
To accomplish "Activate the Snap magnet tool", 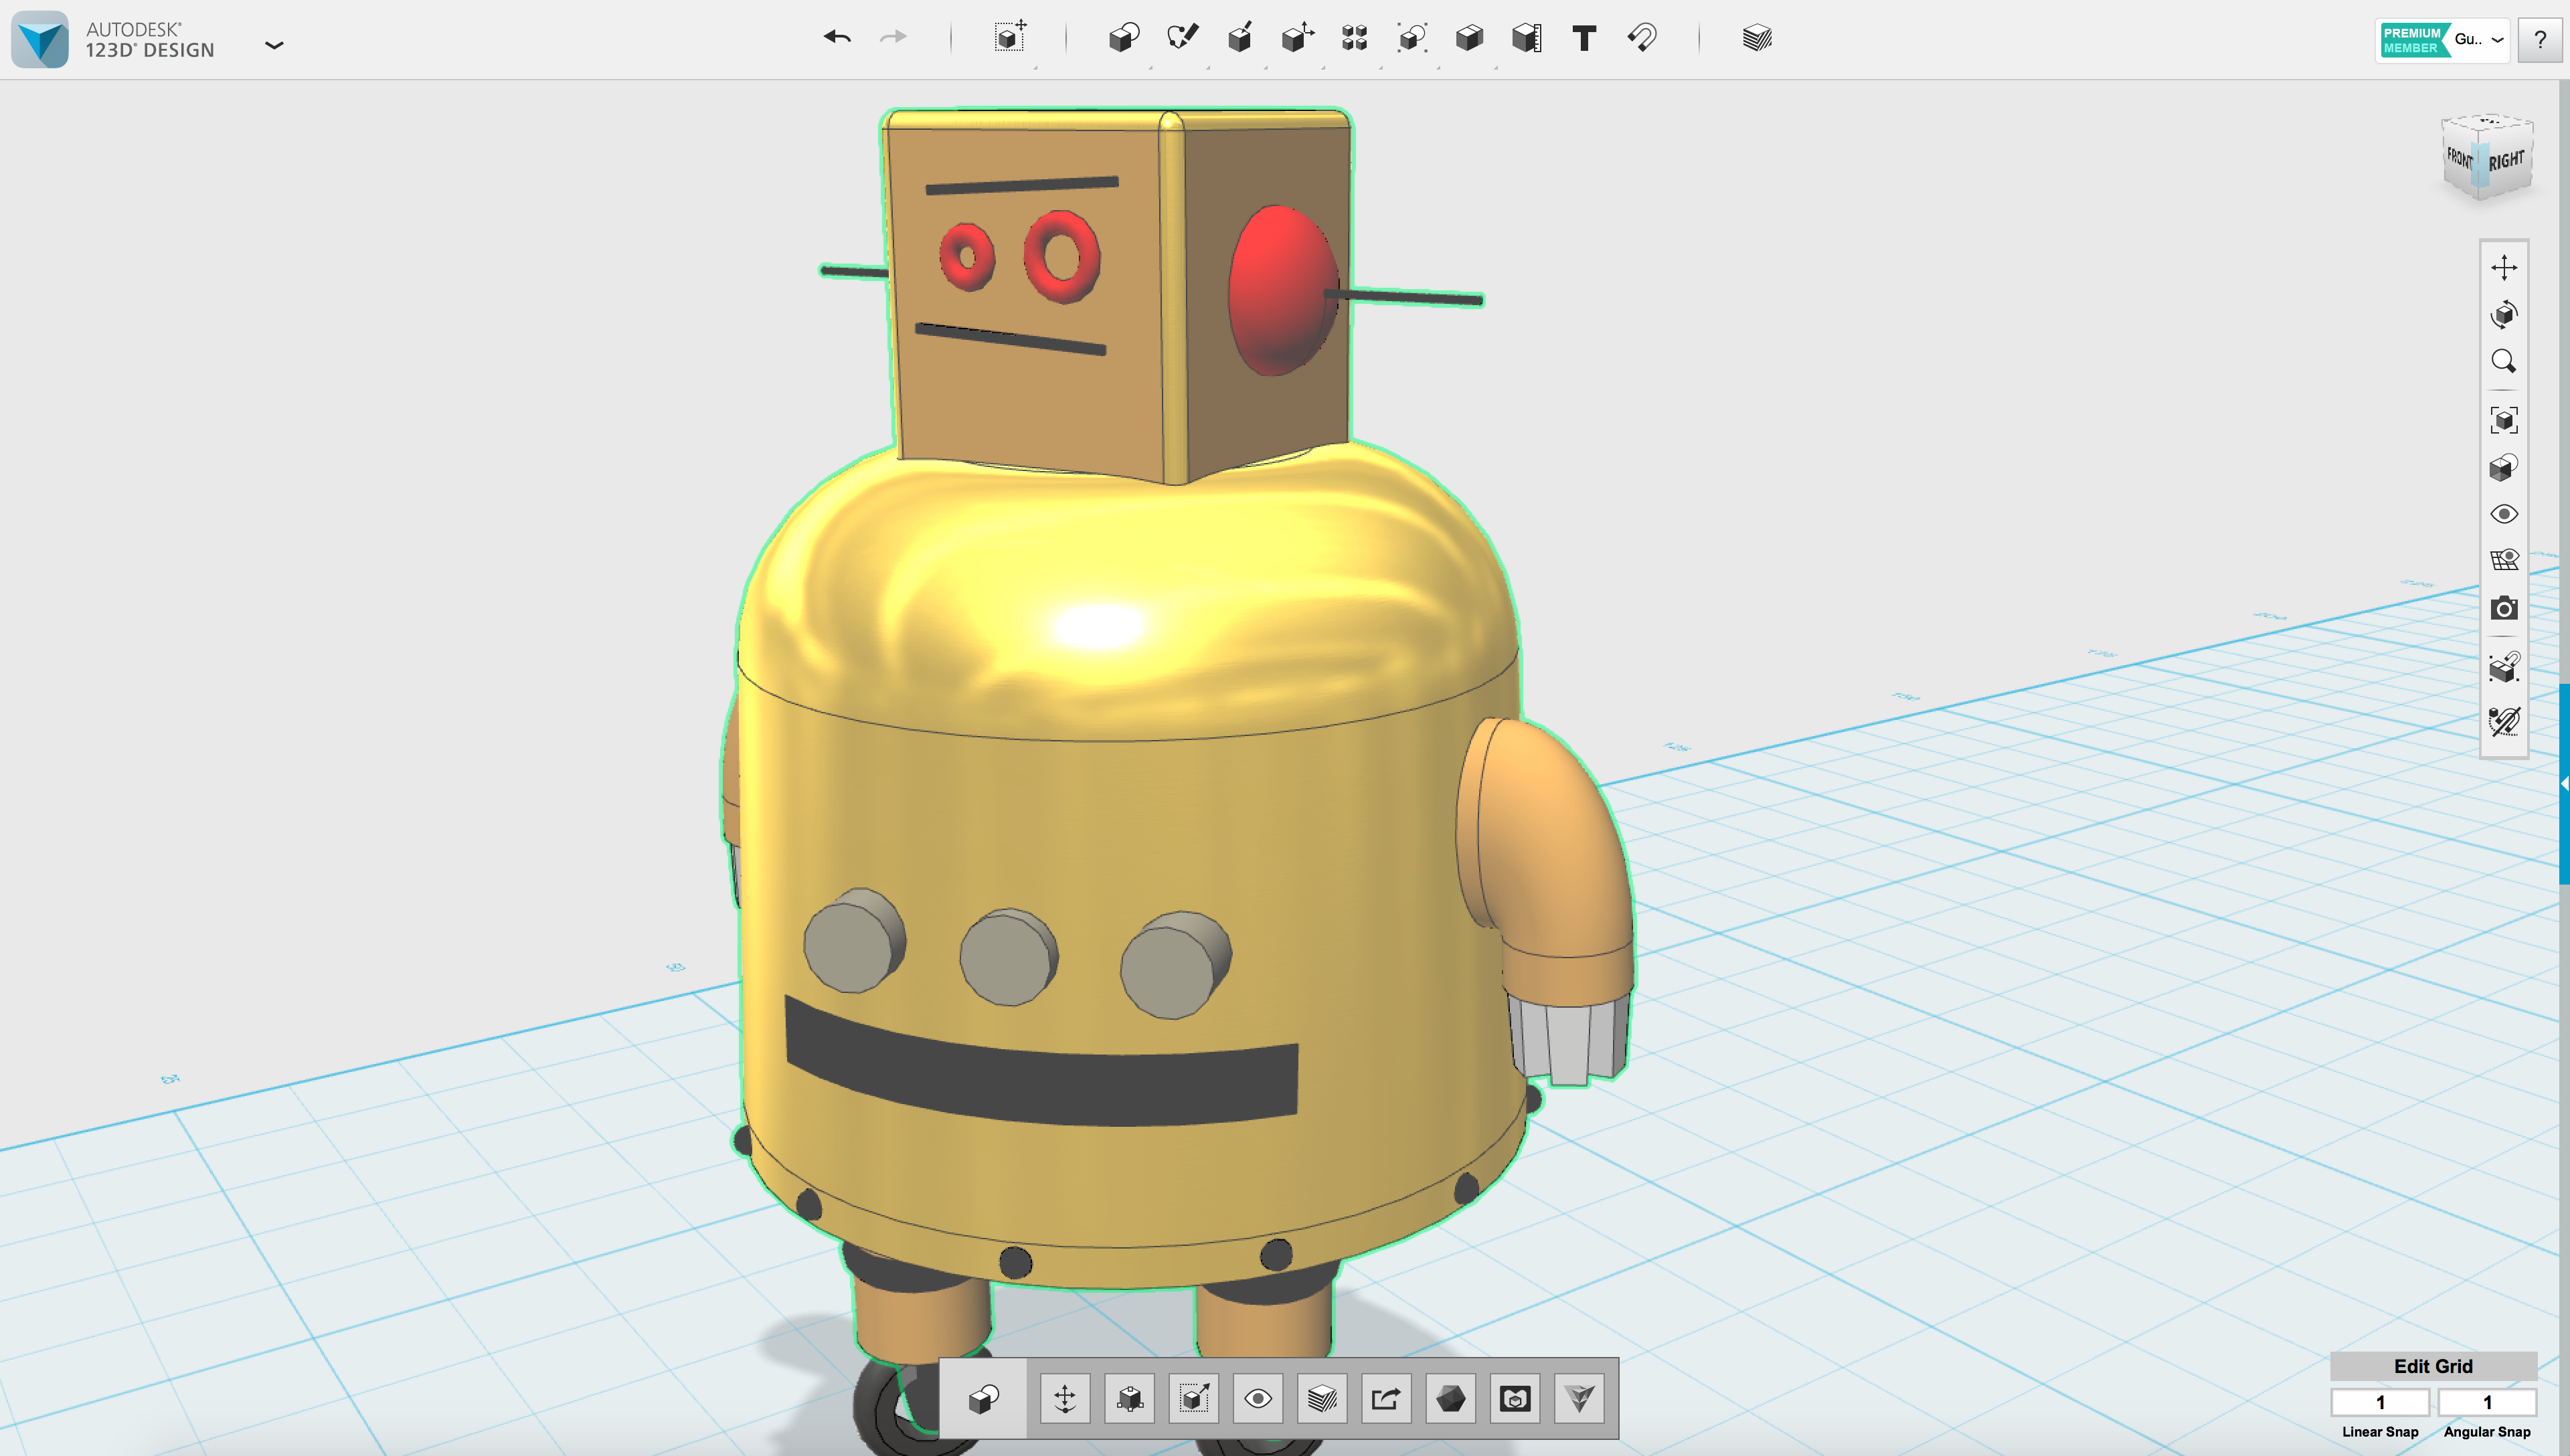I will [x=1642, y=38].
